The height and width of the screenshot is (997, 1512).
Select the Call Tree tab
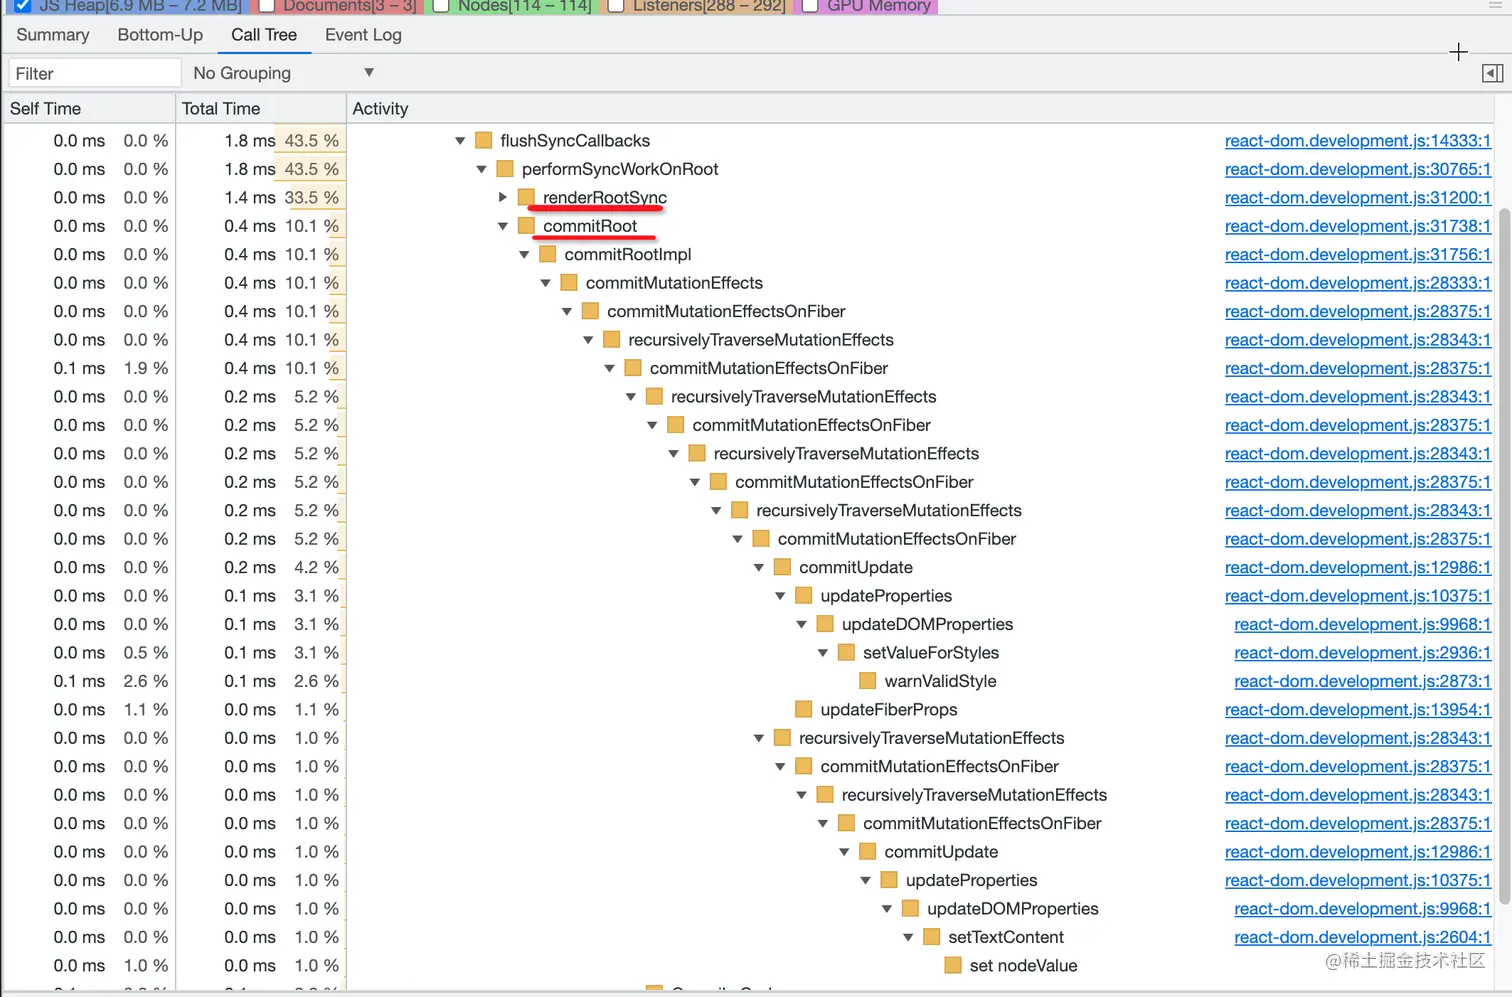point(264,35)
